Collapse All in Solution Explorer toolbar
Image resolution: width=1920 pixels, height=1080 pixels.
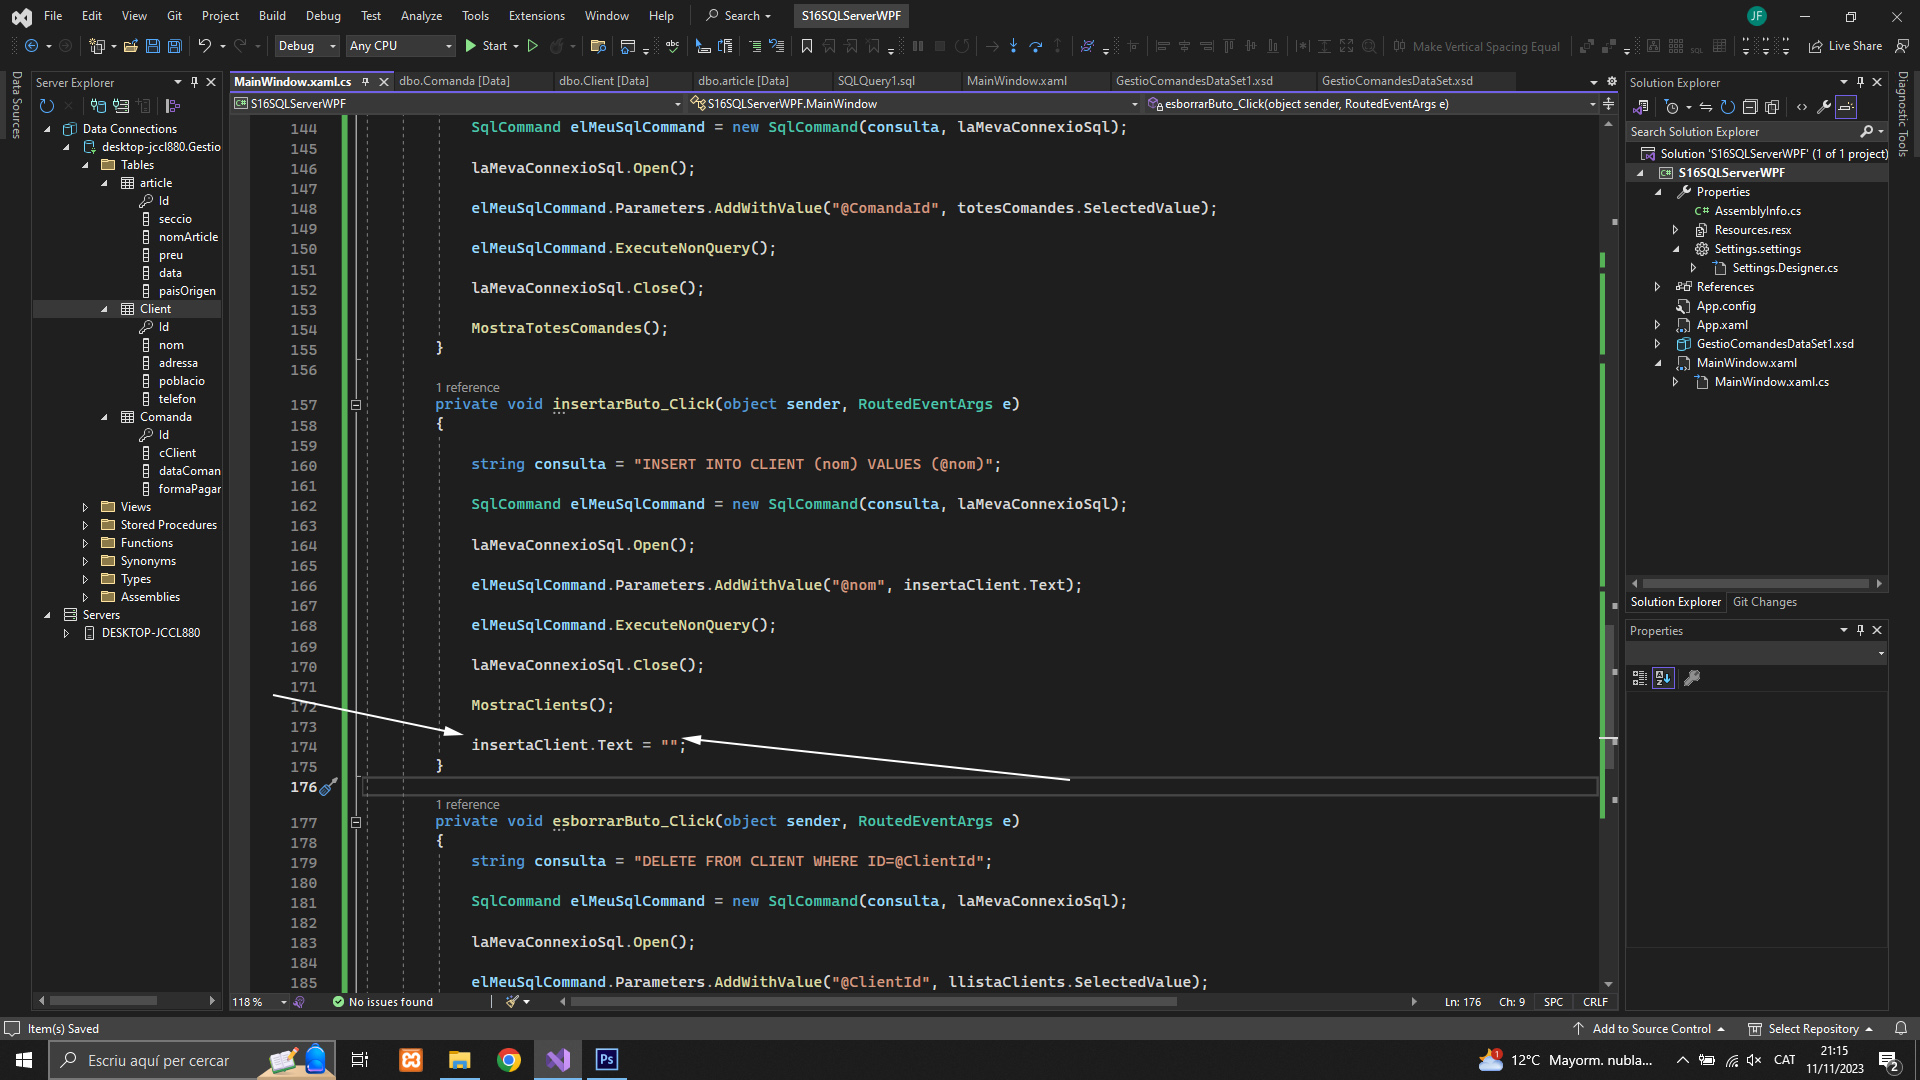pos(1750,107)
